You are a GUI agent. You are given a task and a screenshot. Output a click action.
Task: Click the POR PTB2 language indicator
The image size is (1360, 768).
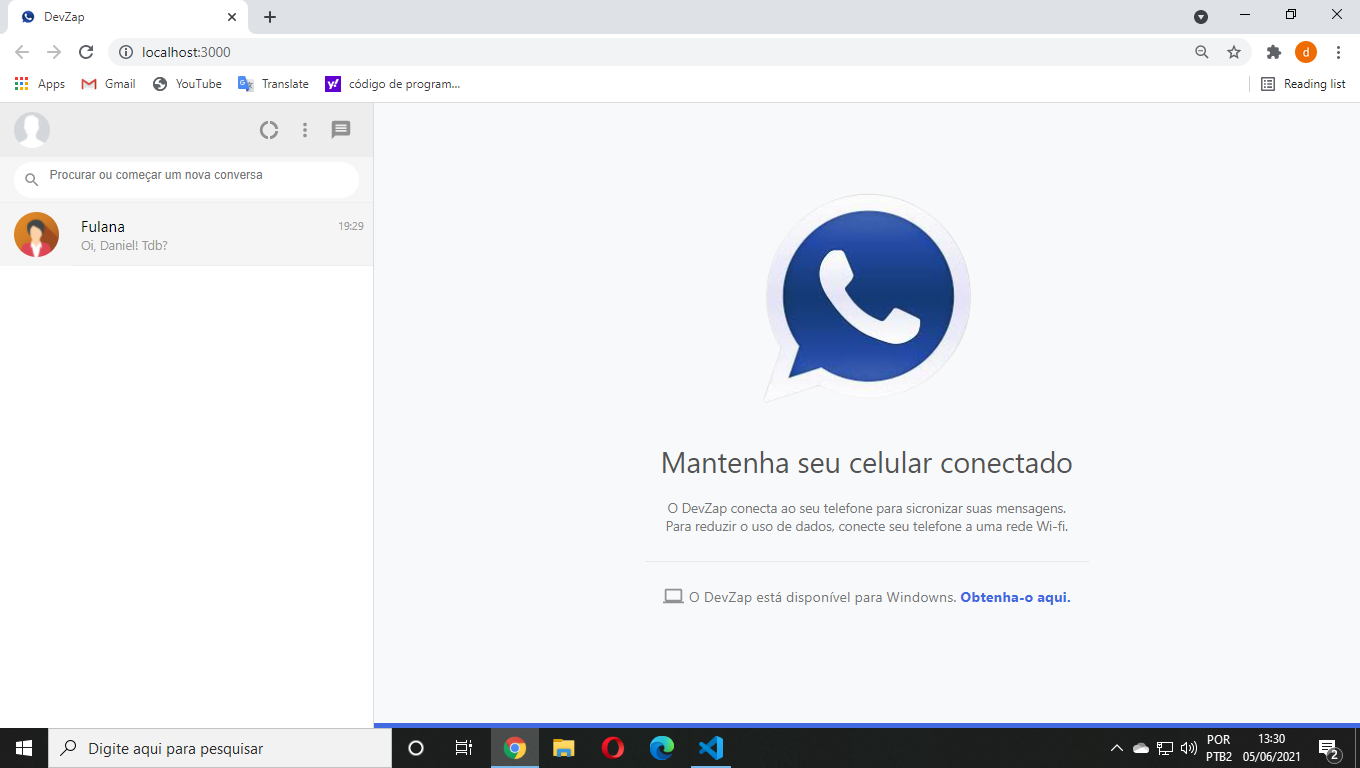point(1219,748)
